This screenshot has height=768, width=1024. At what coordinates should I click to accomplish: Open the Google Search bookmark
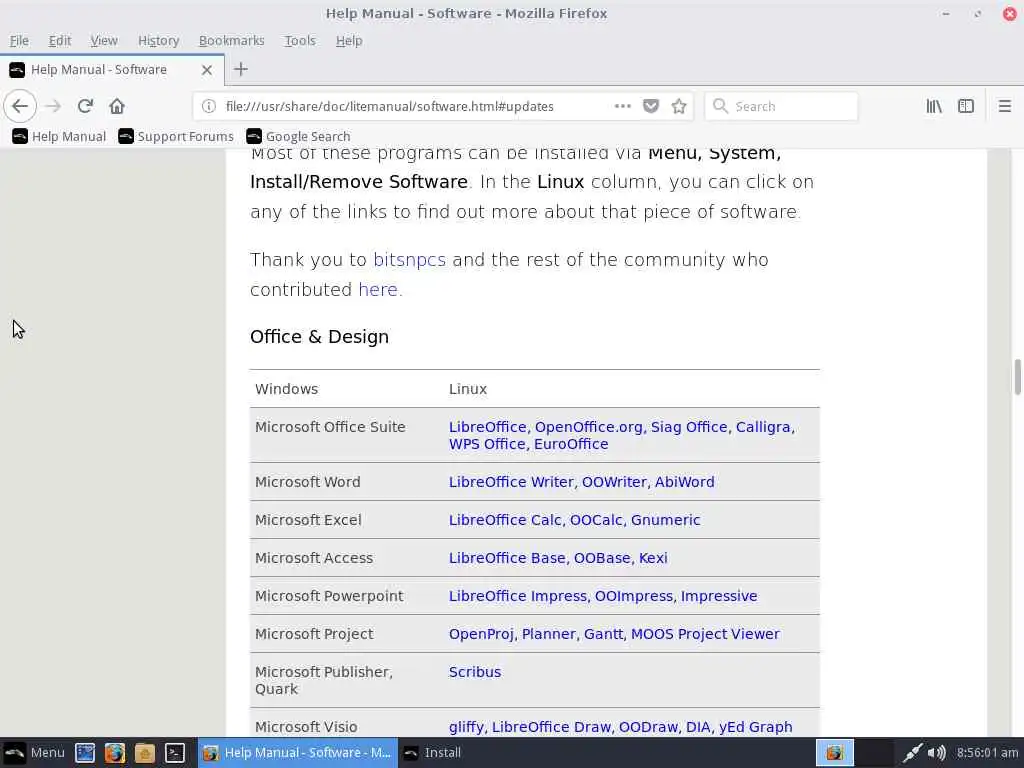[x=298, y=136]
